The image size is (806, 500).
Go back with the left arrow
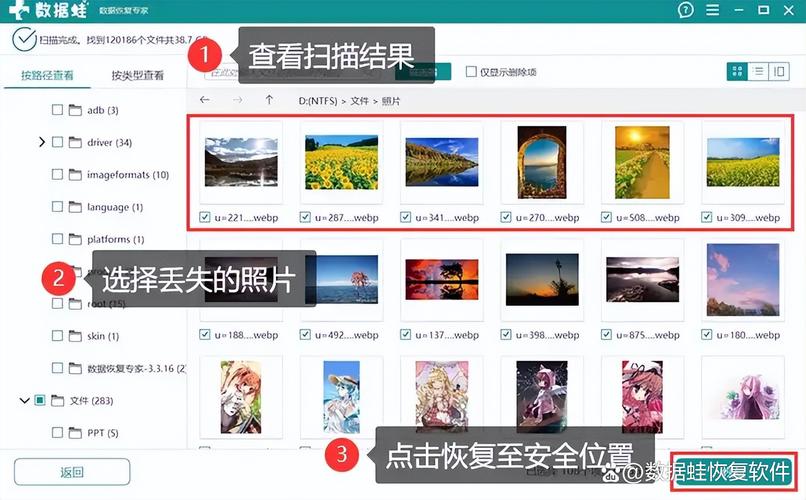(205, 100)
